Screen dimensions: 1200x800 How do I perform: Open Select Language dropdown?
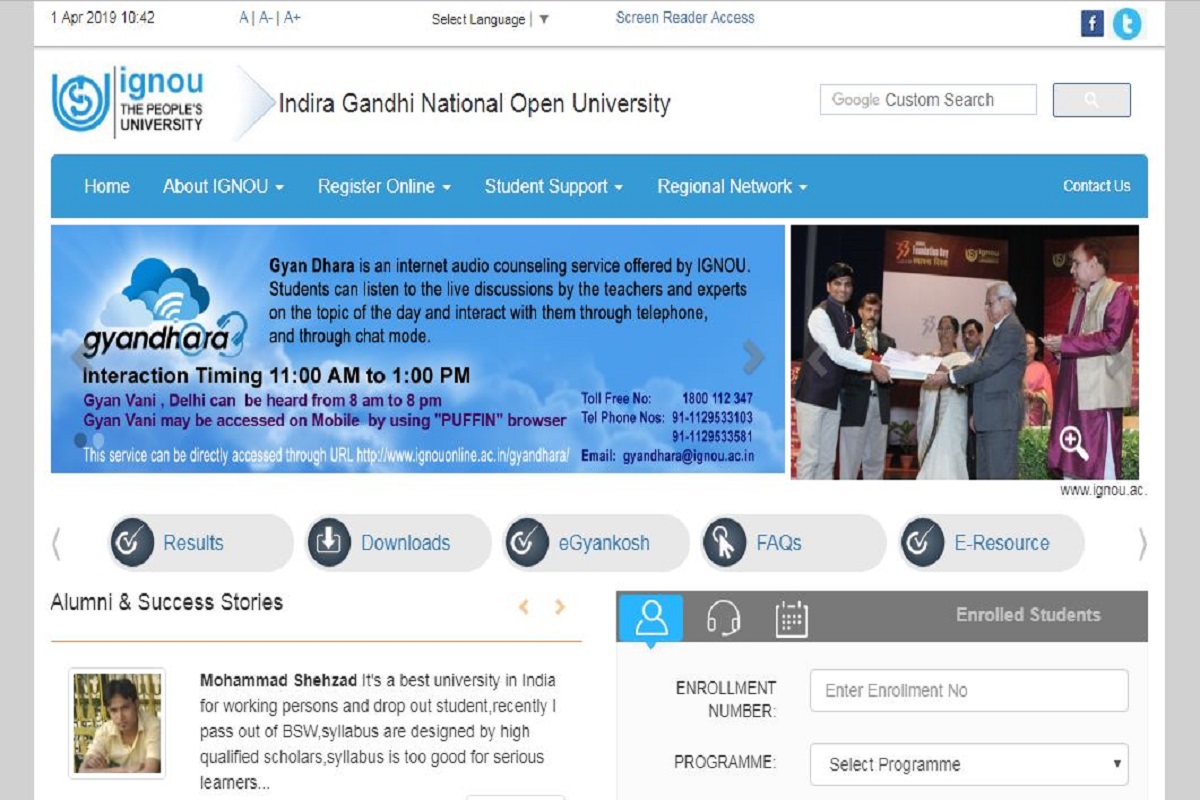point(490,19)
